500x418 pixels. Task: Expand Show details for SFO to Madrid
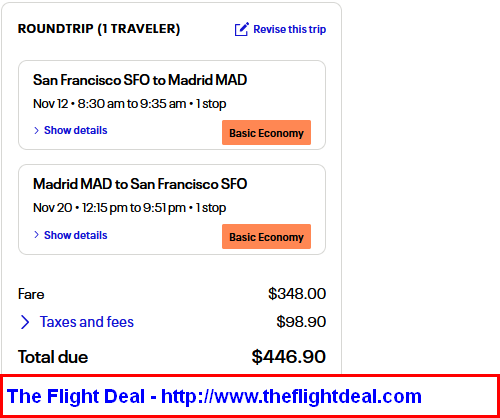pyautogui.click(x=76, y=130)
